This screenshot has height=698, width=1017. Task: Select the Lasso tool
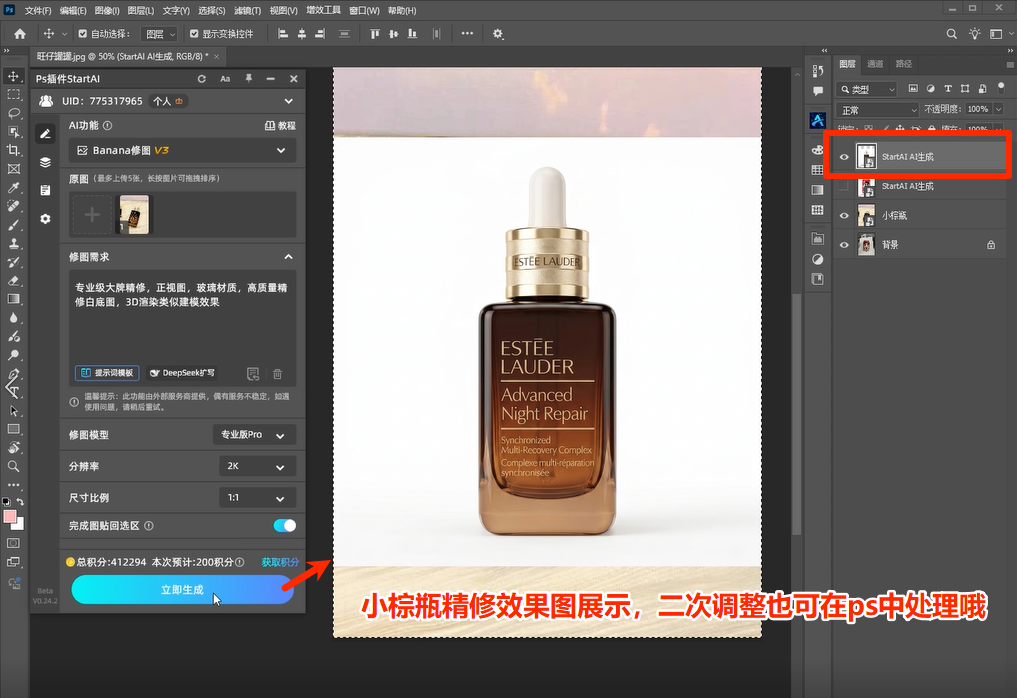13,113
